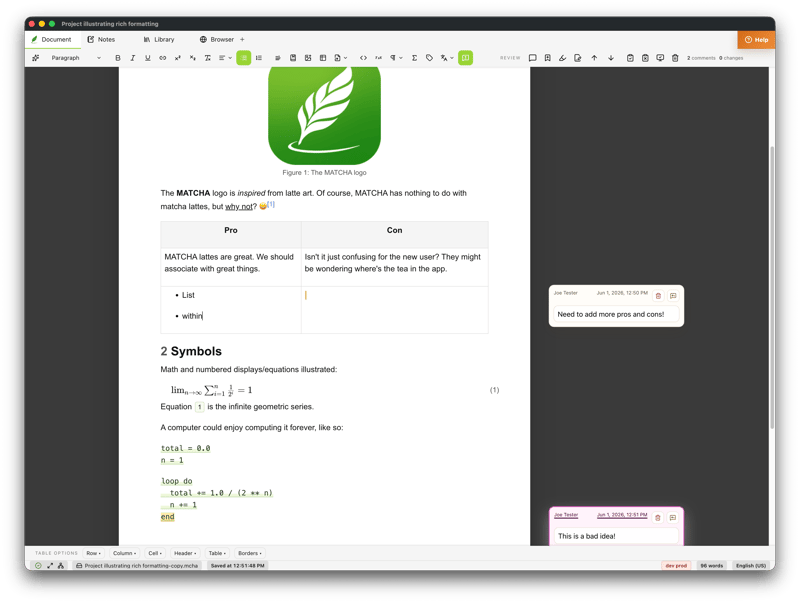The width and height of the screenshot is (800, 603).
Task: Open the text alignment dropdown
Action: [x=225, y=58]
